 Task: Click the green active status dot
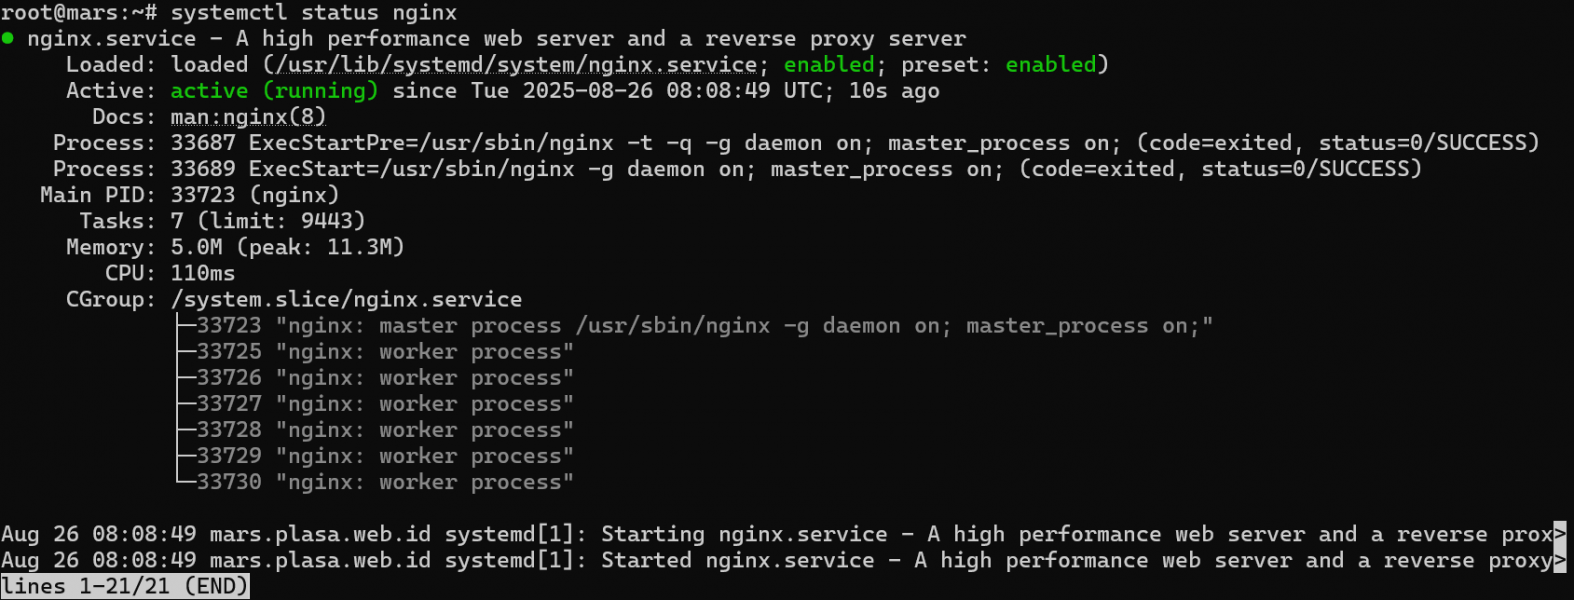(8, 38)
